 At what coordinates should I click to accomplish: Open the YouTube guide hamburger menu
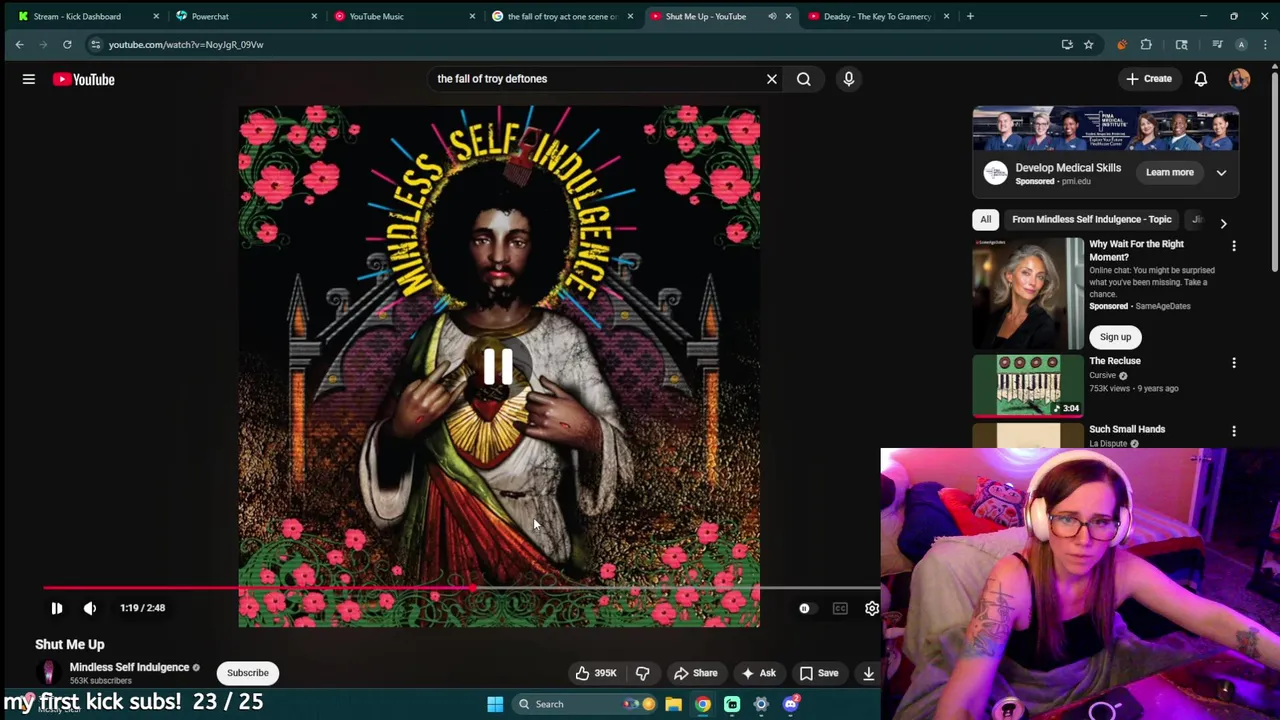pyautogui.click(x=29, y=79)
